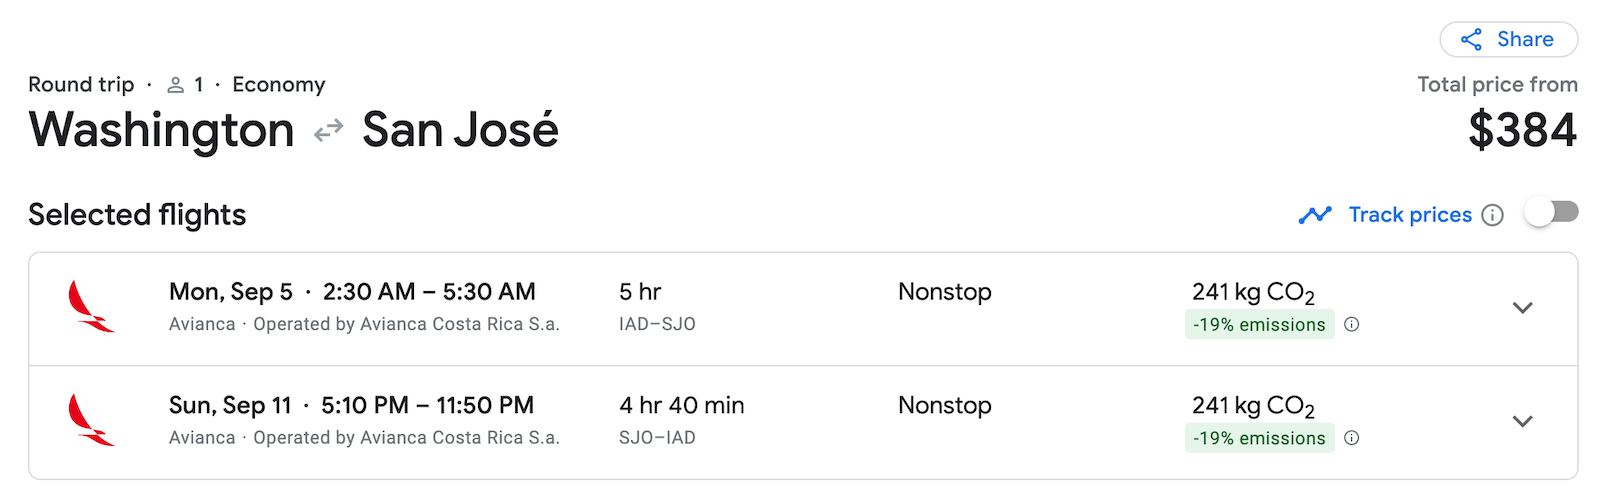Screen dimensions: 1600x496
Task: Click Avianca logo on Sep 5 flight
Action: pos(91,307)
